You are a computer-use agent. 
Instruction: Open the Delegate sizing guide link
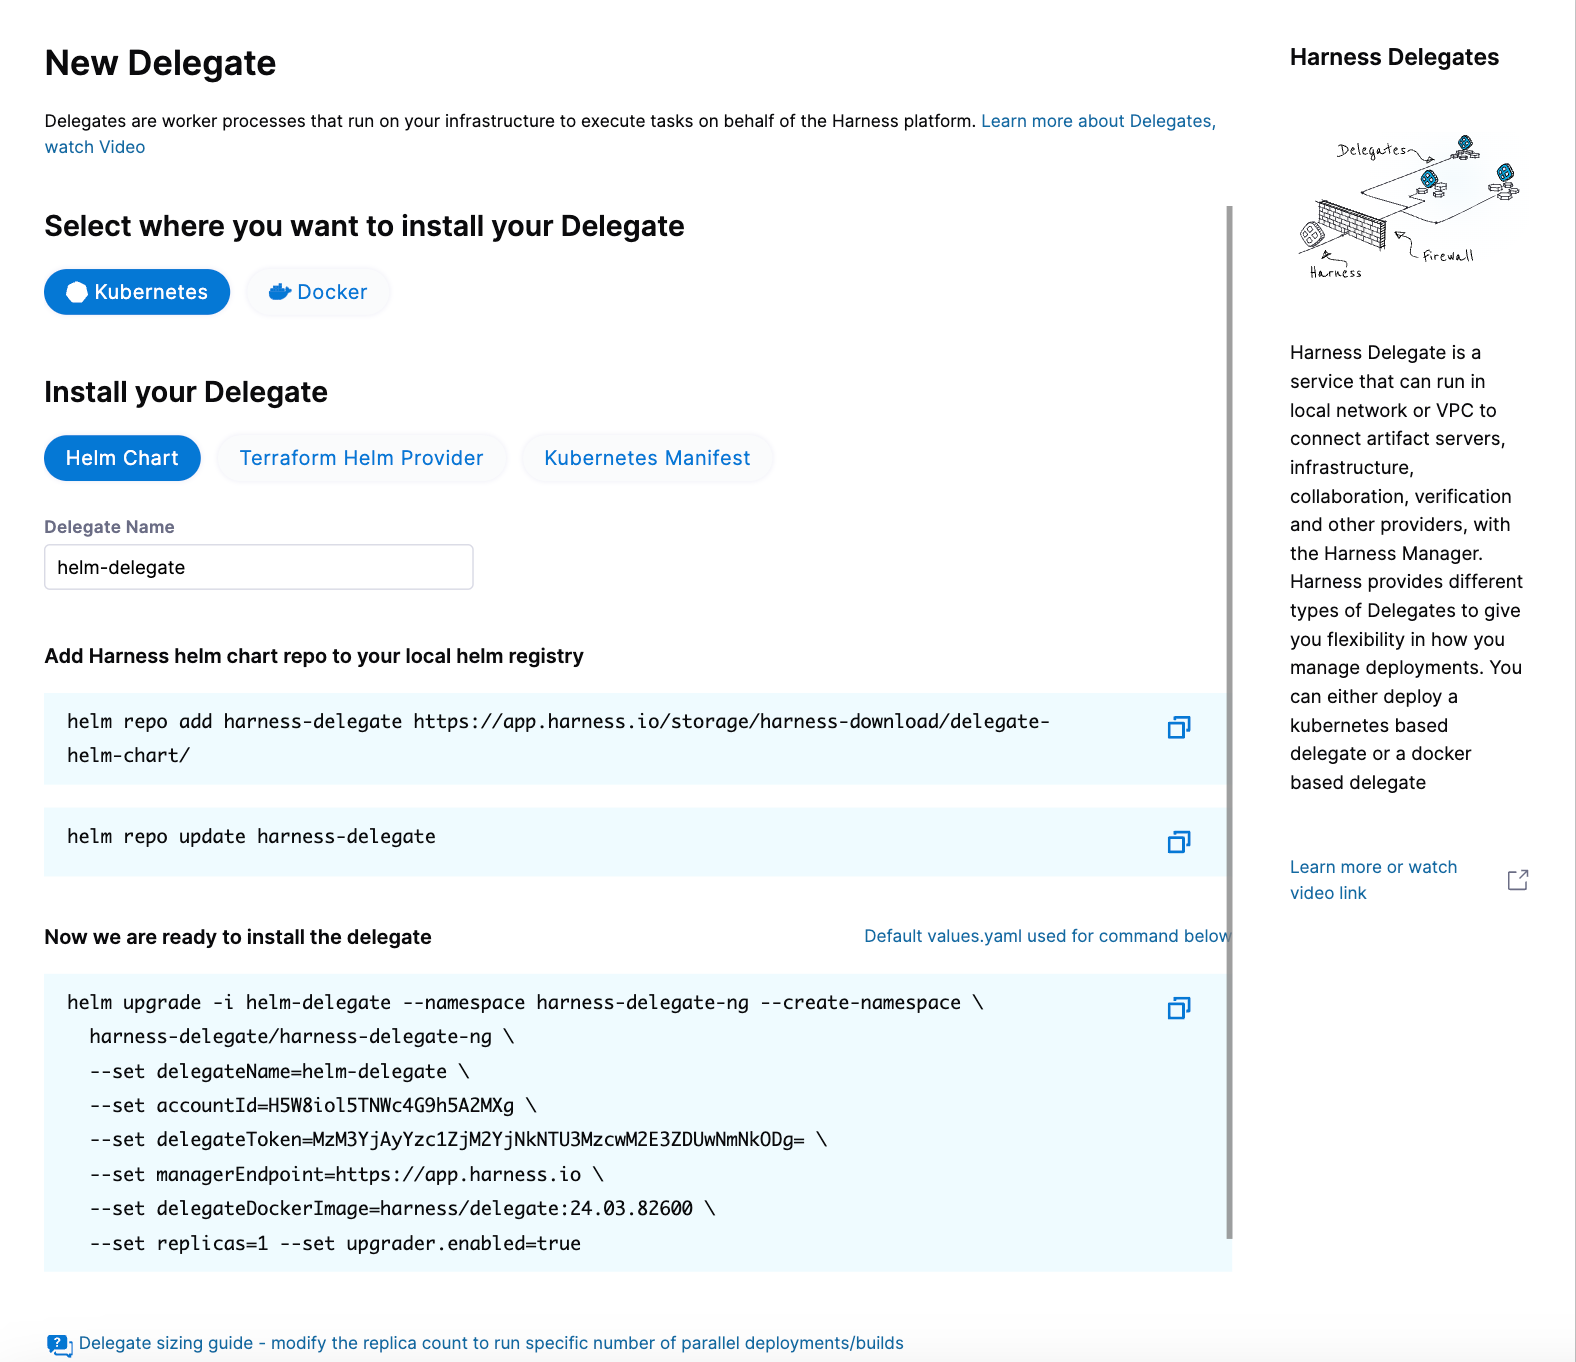(x=490, y=1343)
